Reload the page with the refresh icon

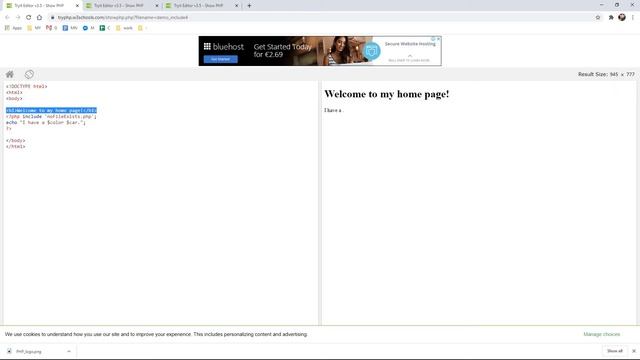coord(29,18)
